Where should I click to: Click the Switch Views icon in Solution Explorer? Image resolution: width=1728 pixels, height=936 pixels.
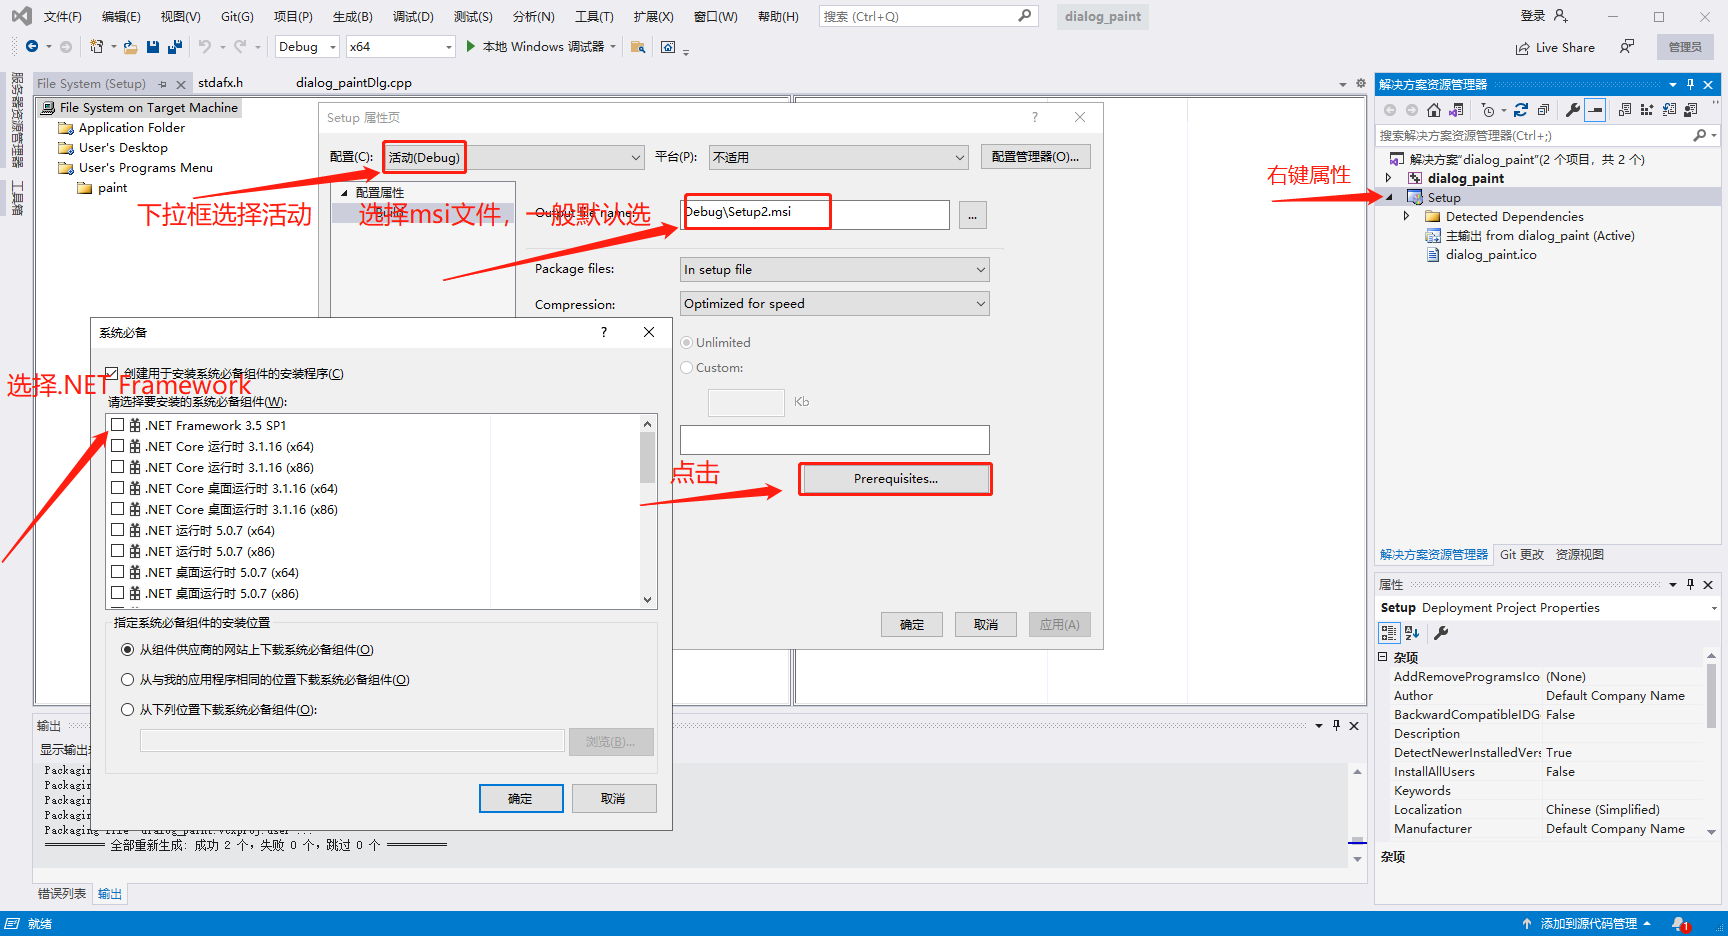tap(1456, 110)
